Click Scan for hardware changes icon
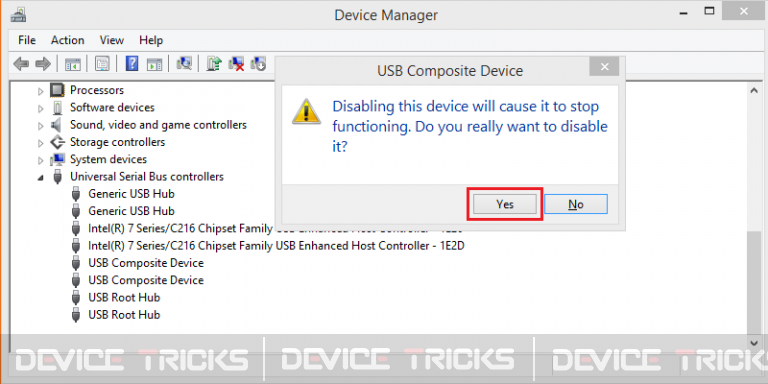768x384 pixels. pyautogui.click(x=184, y=64)
